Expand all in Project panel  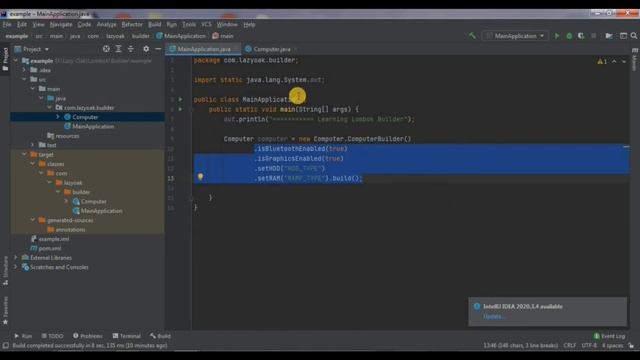(118, 49)
